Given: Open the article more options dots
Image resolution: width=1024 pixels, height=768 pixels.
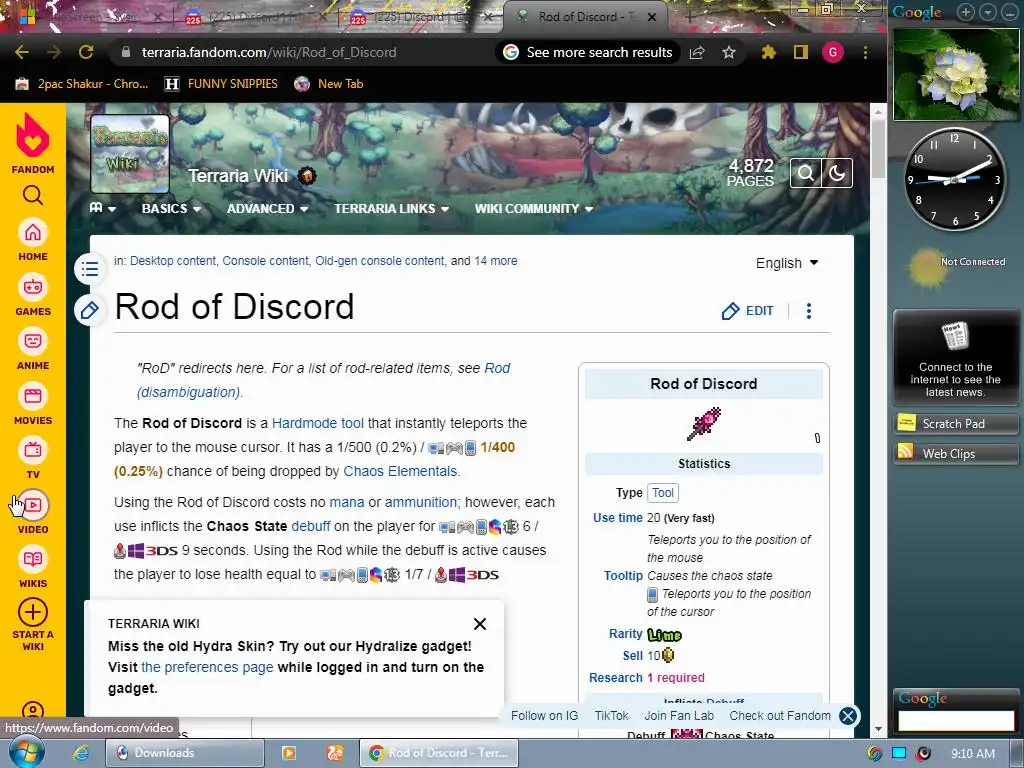Looking at the screenshot, I should (808, 311).
